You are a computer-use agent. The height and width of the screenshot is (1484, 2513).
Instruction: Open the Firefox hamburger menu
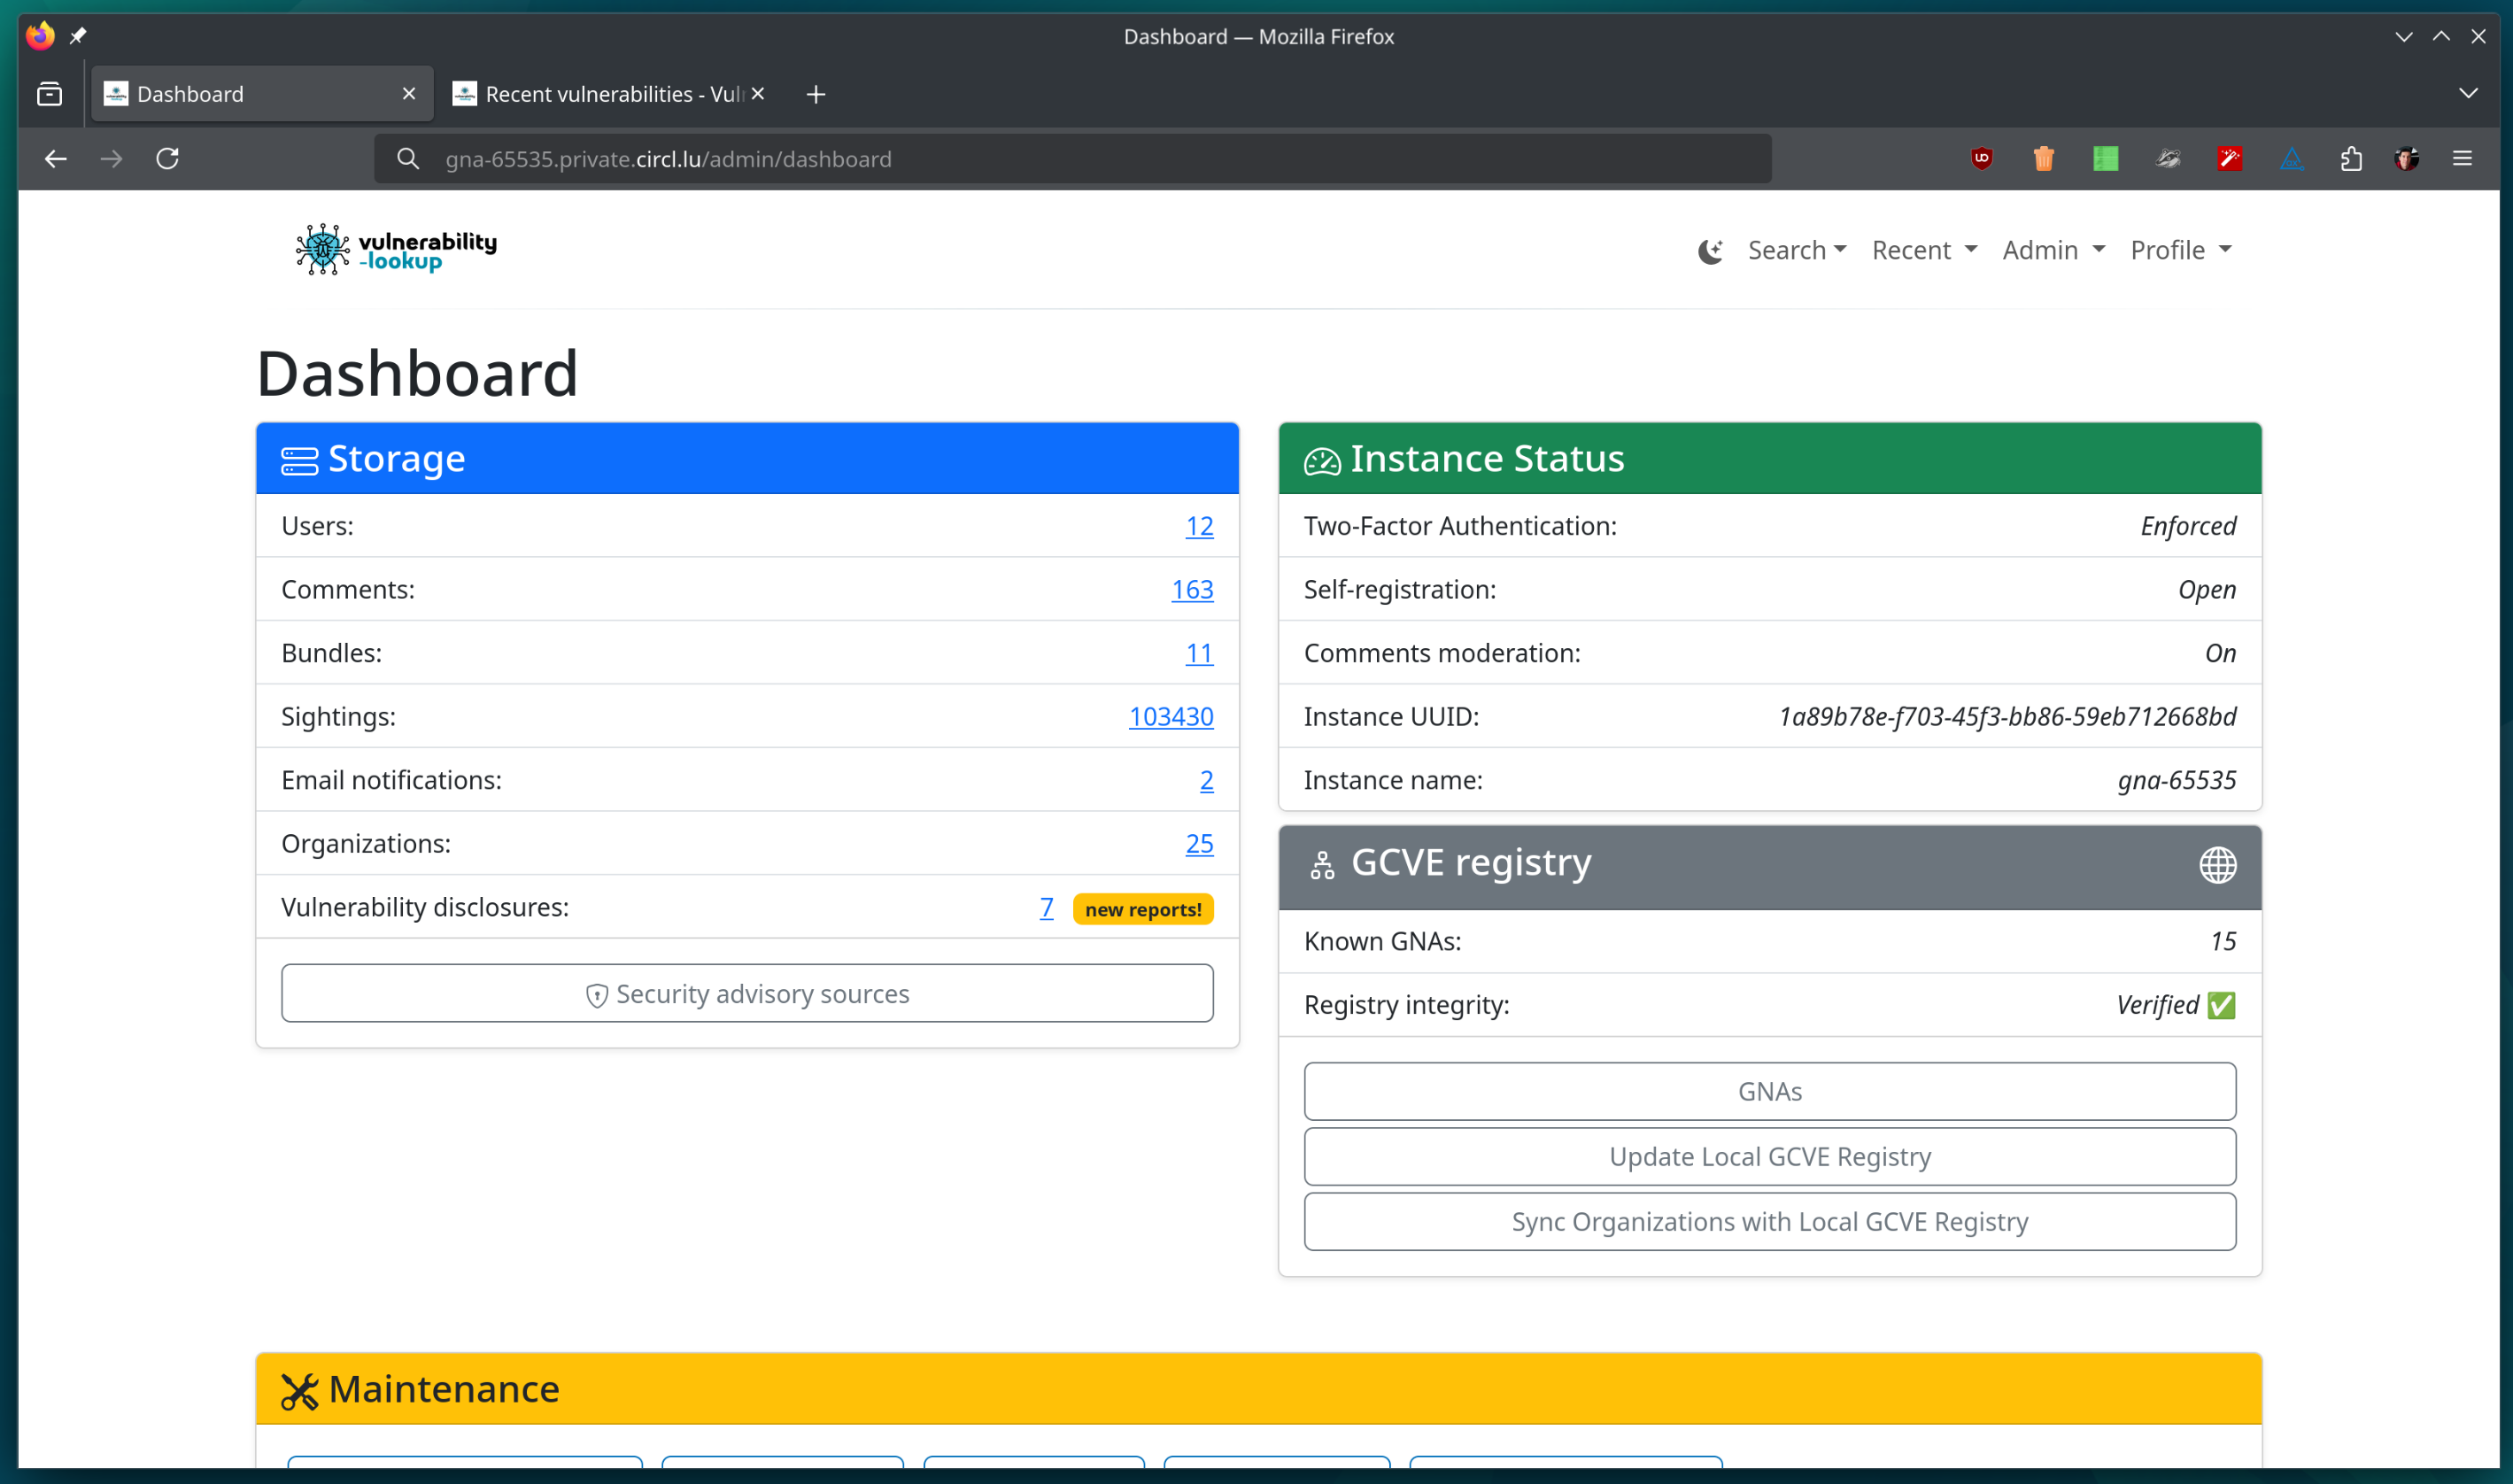pos(2462,158)
